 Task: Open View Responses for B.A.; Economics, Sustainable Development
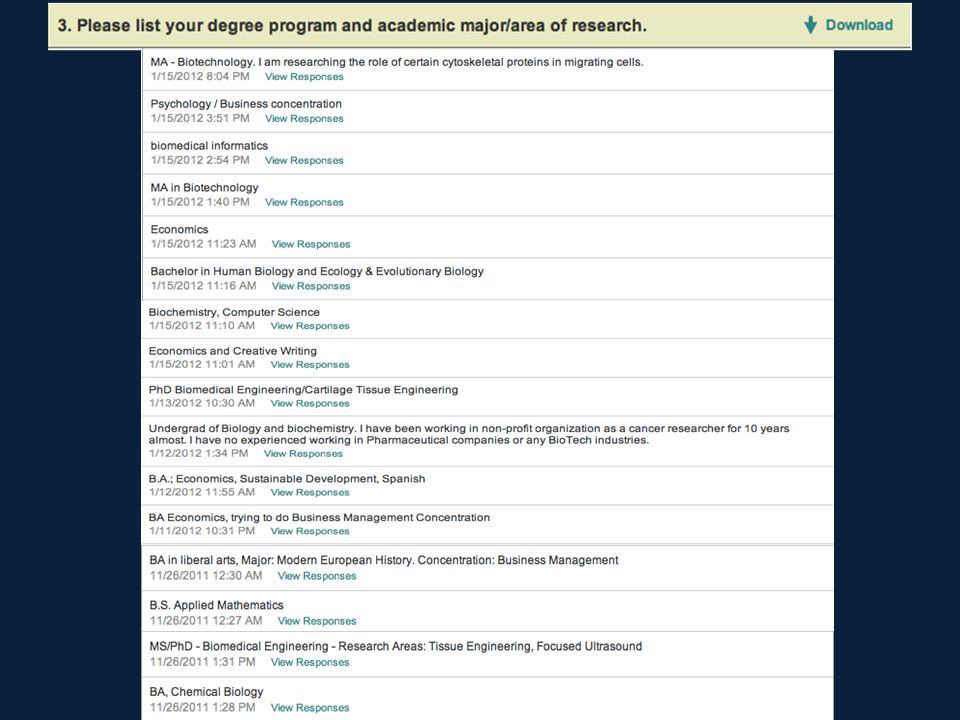(x=310, y=492)
